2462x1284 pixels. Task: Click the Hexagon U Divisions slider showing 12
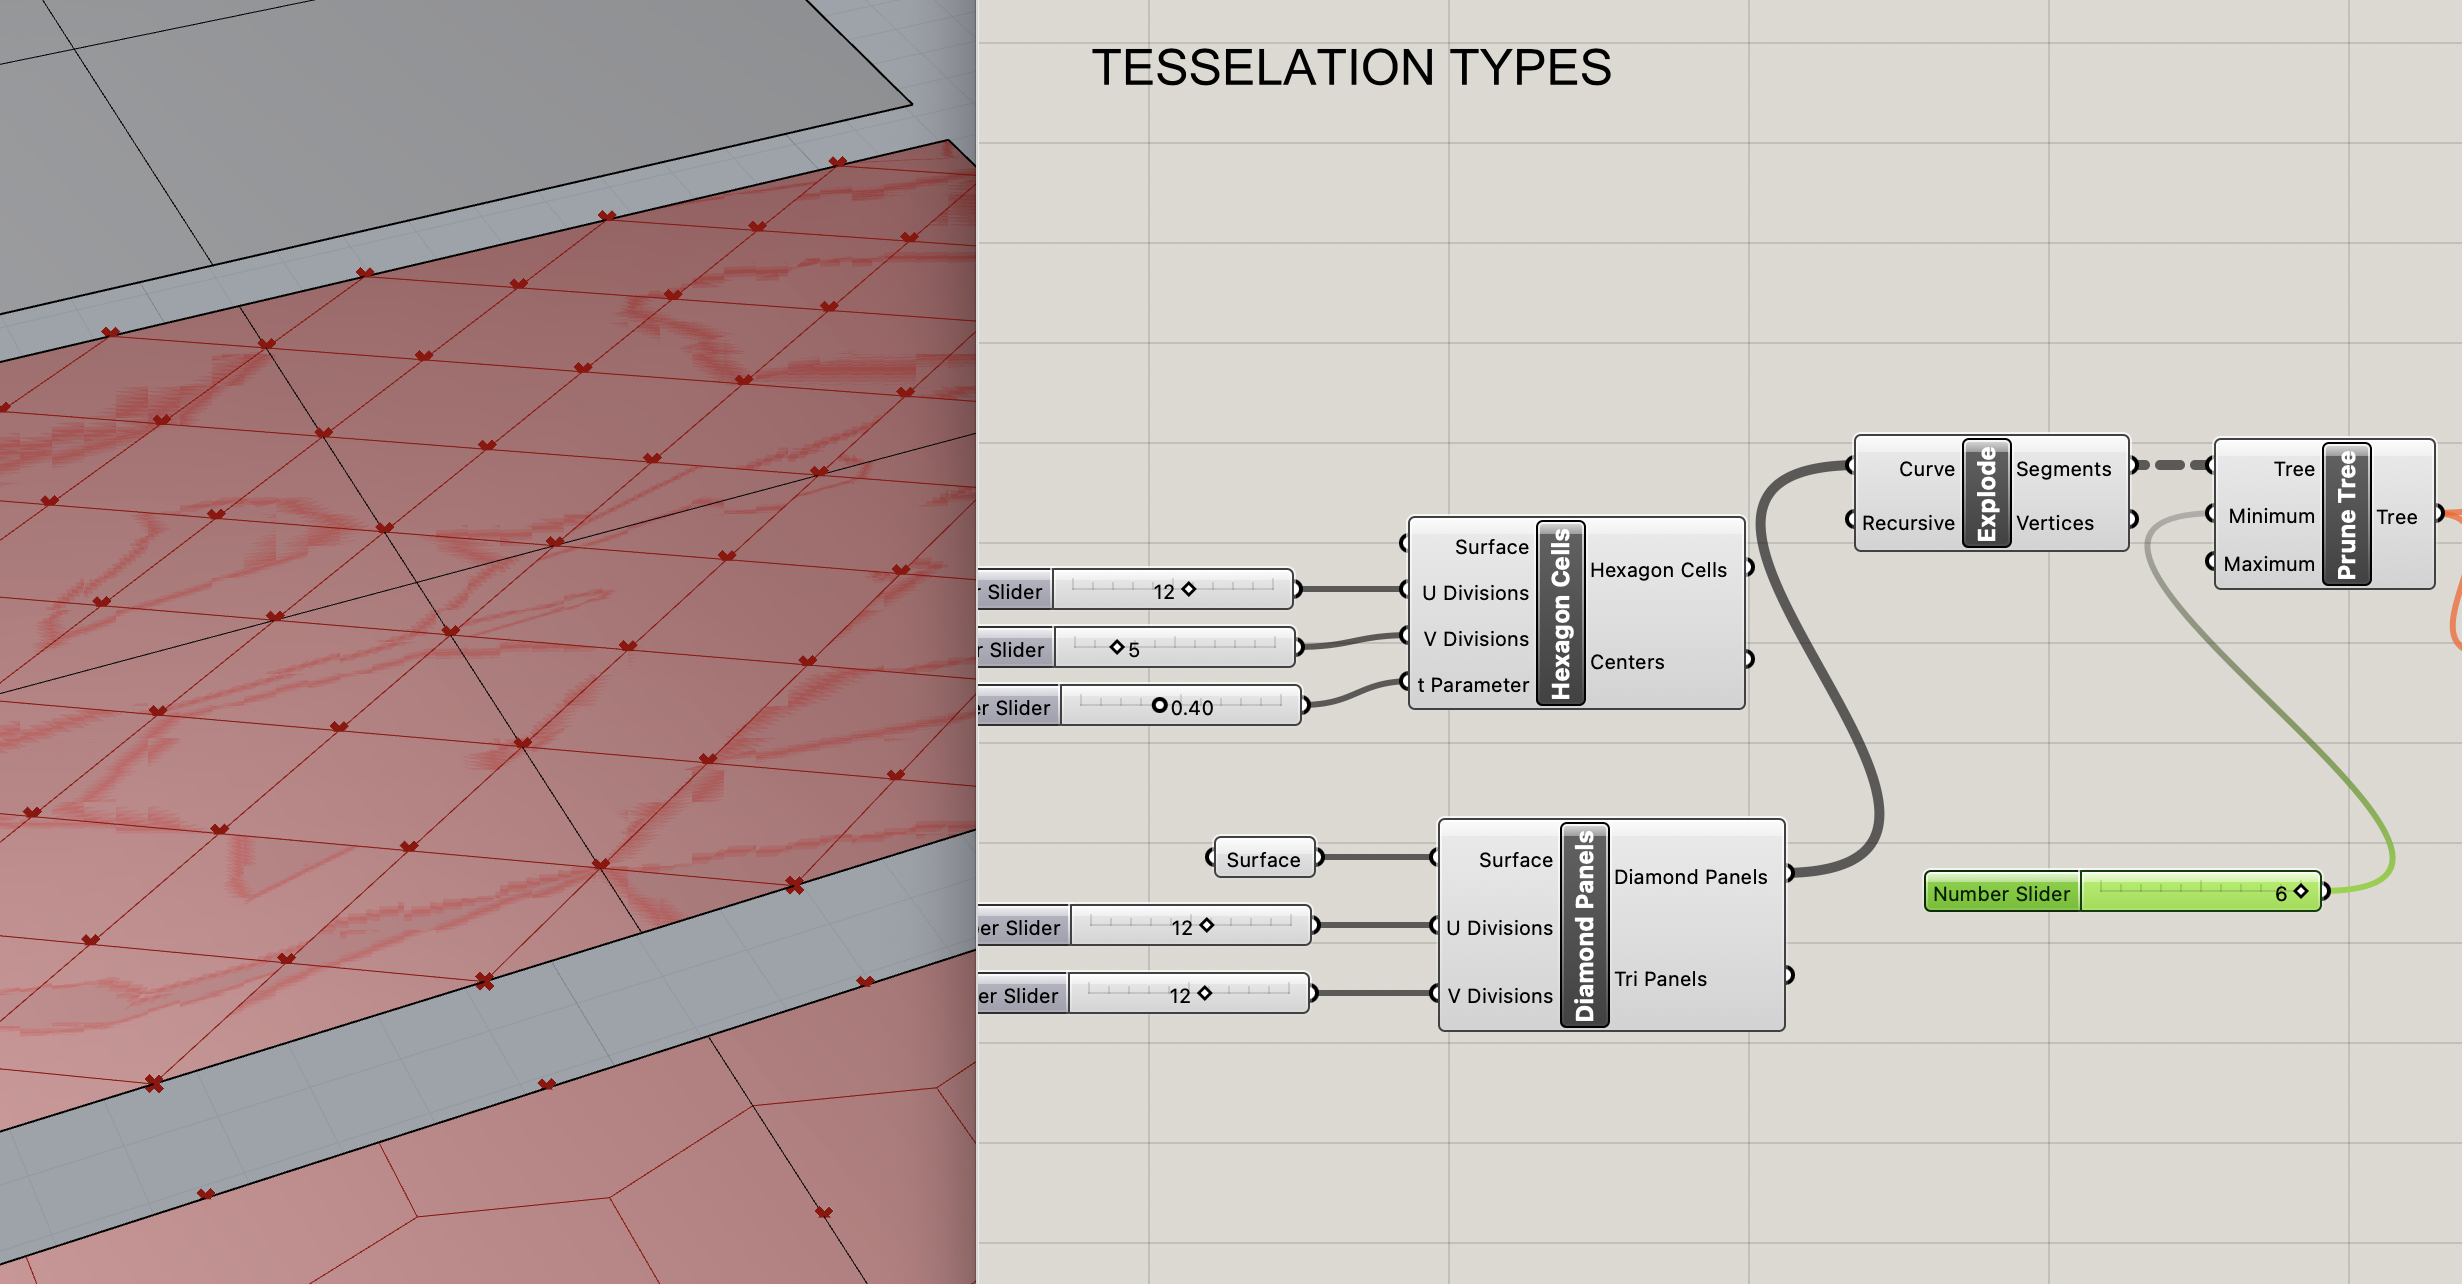coord(1173,590)
